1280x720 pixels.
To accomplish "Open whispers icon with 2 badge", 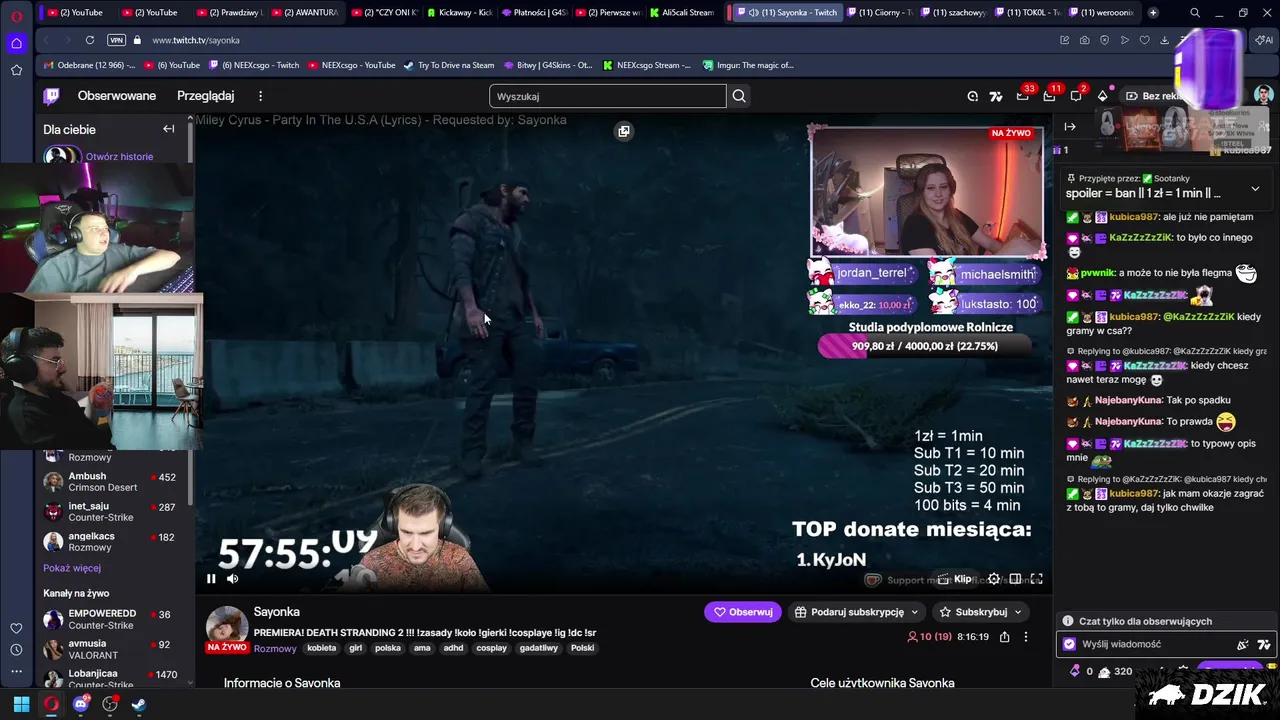I will pos(1076,96).
